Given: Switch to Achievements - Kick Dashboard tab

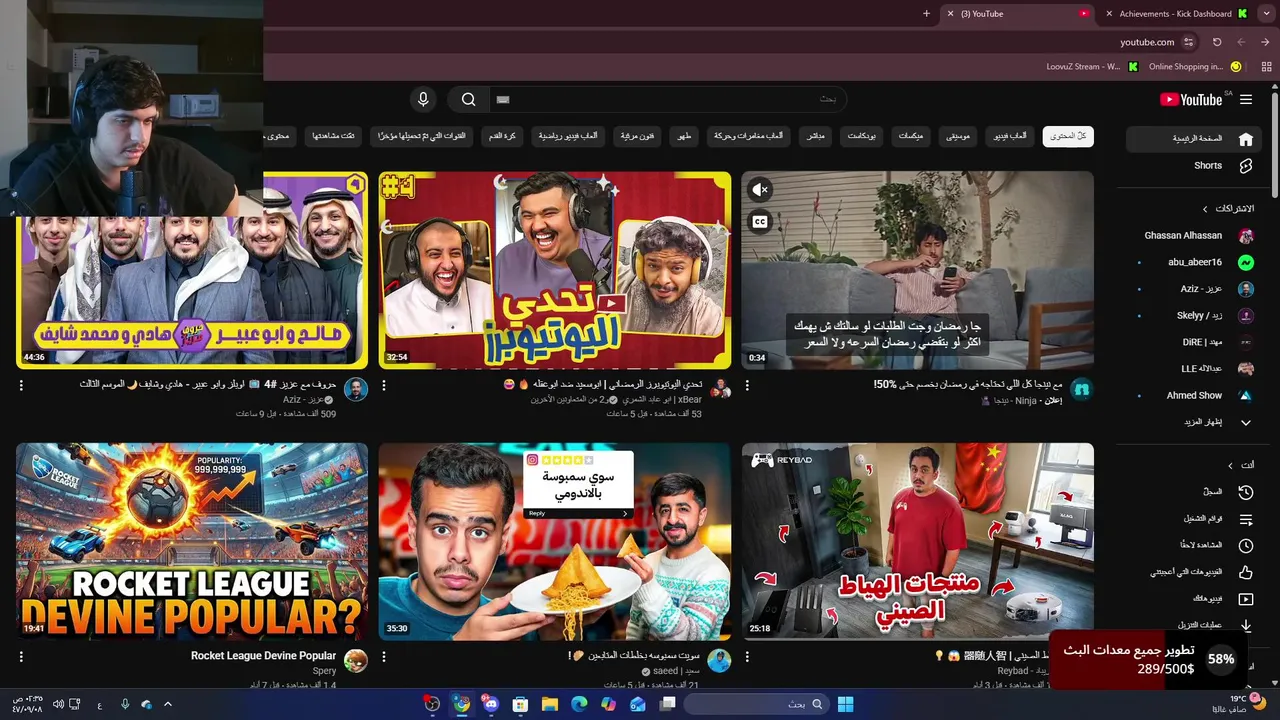Looking at the screenshot, I should pyautogui.click(x=1175, y=14).
